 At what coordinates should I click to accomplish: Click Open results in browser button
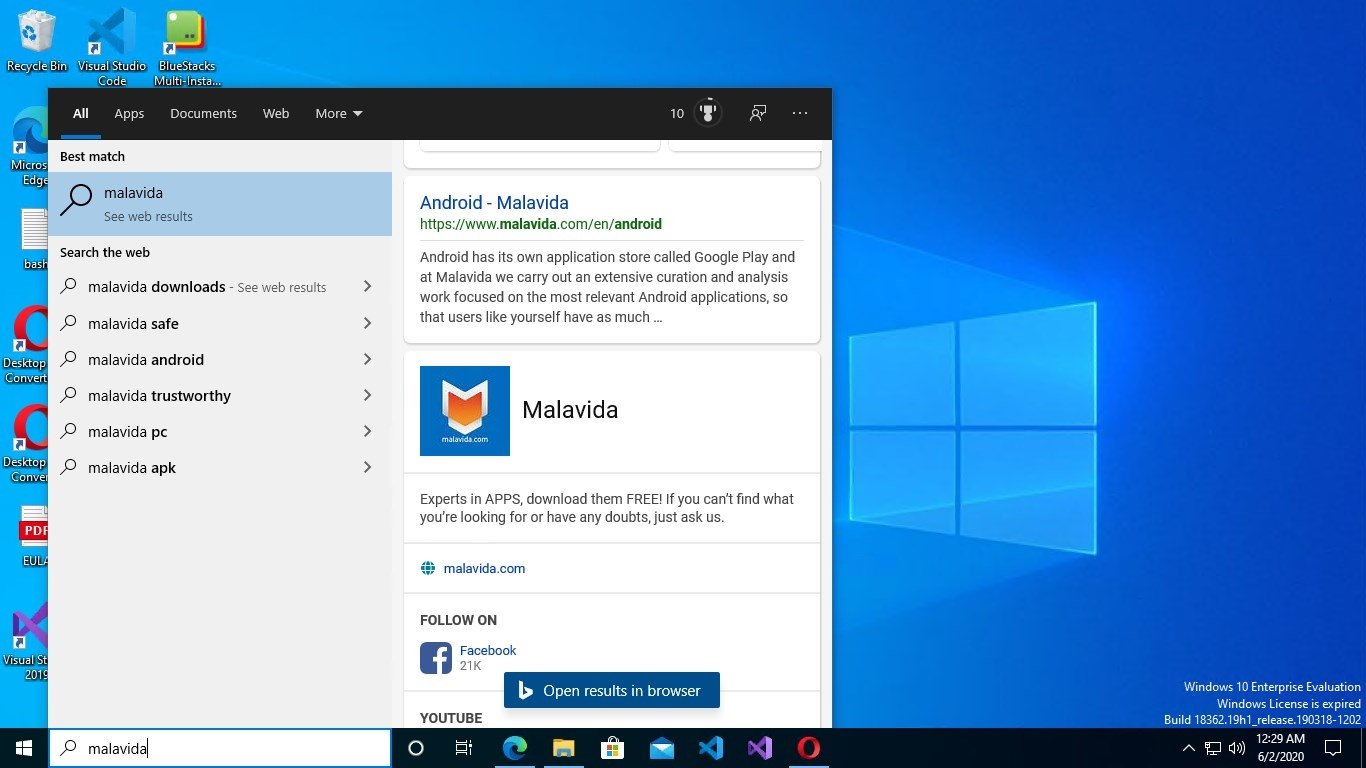click(611, 690)
